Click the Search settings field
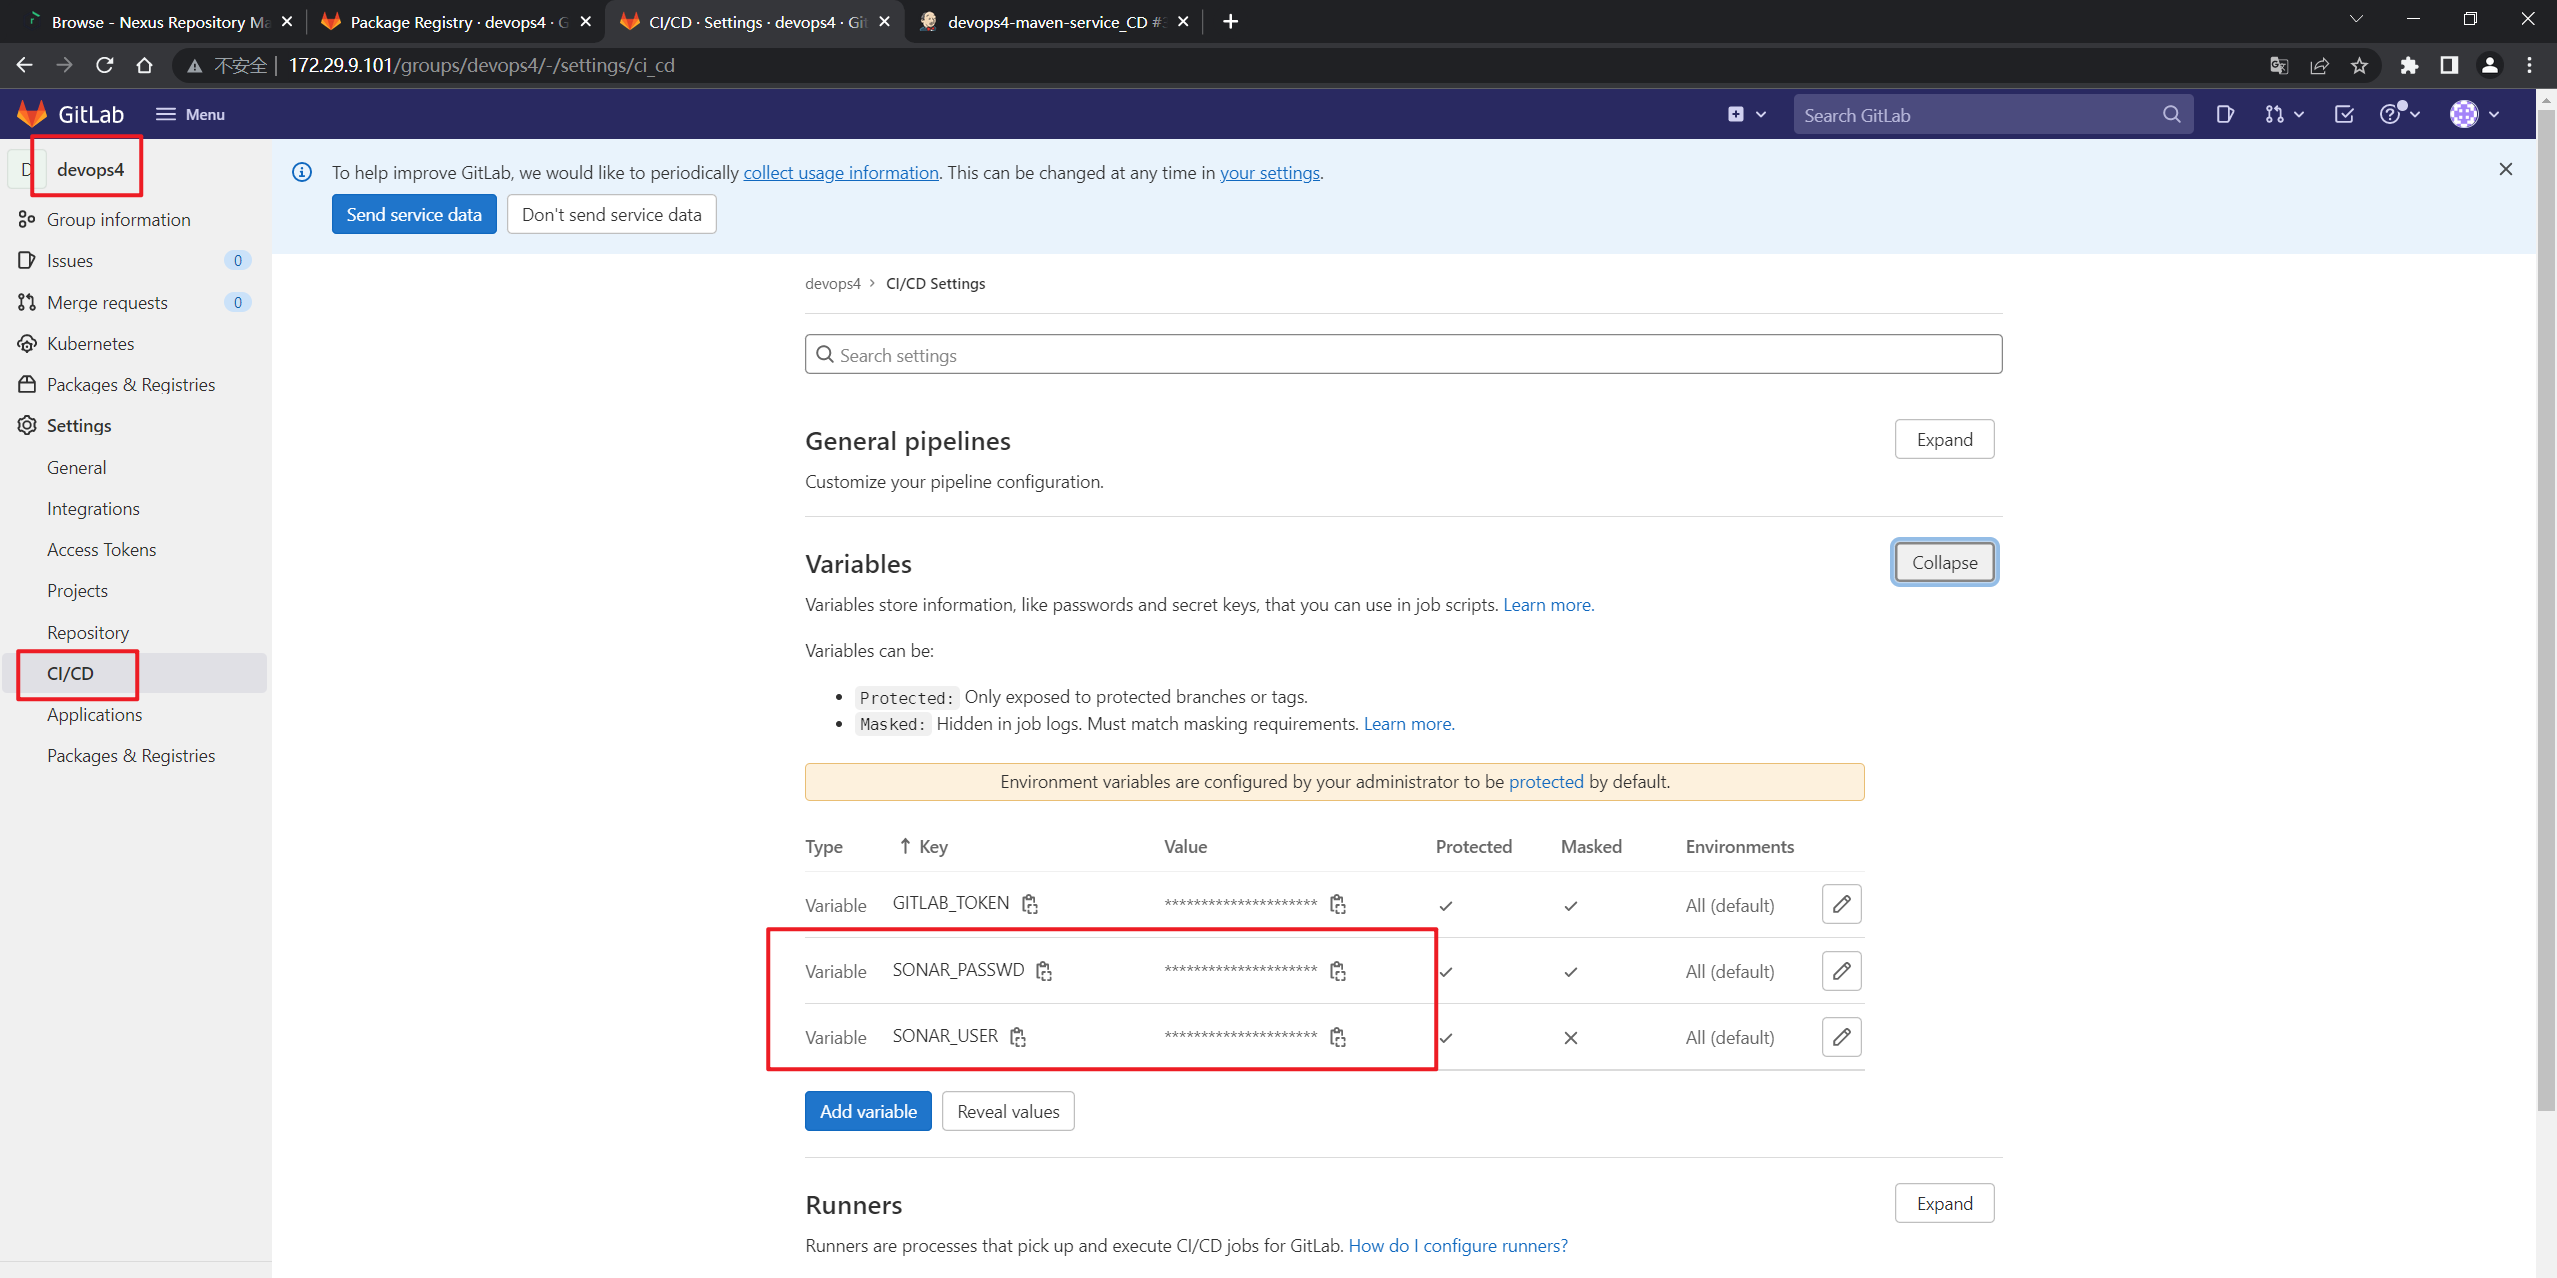The image size is (2557, 1278). click(x=1403, y=354)
